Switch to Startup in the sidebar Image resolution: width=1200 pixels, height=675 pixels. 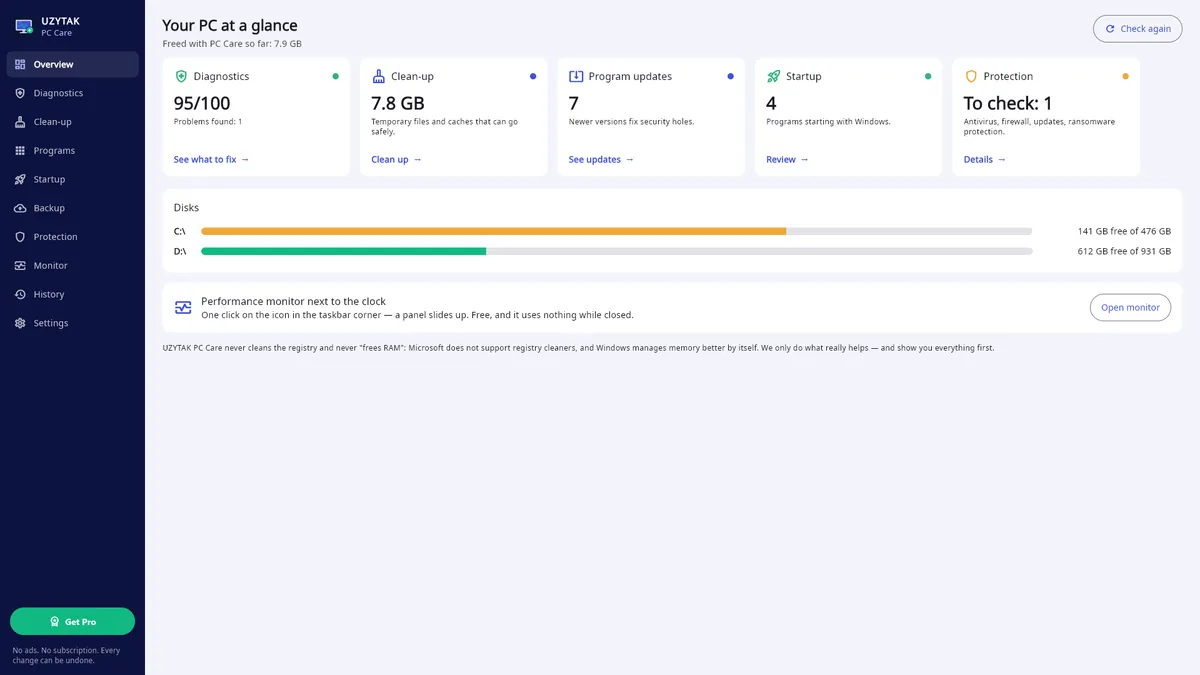[x=72, y=179]
